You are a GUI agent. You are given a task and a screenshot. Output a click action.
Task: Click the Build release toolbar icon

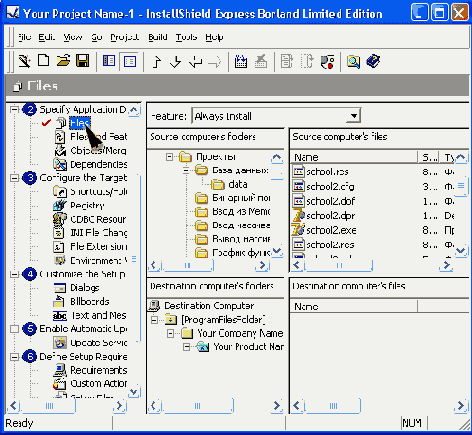241,62
